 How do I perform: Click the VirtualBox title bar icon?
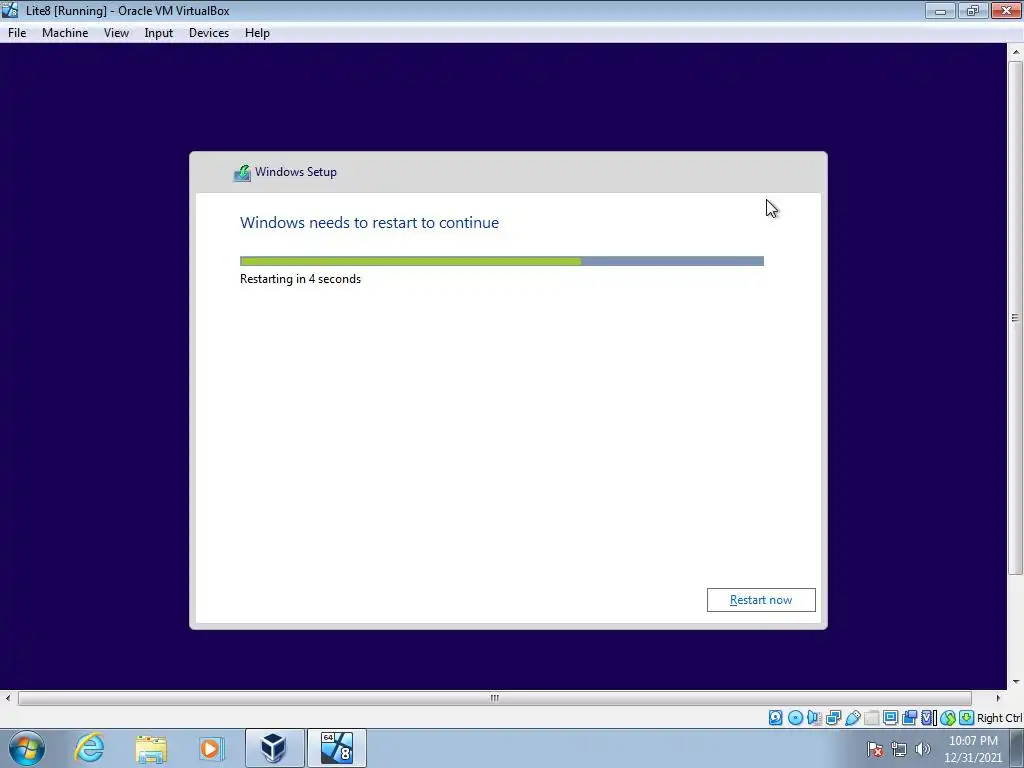click(10, 10)
